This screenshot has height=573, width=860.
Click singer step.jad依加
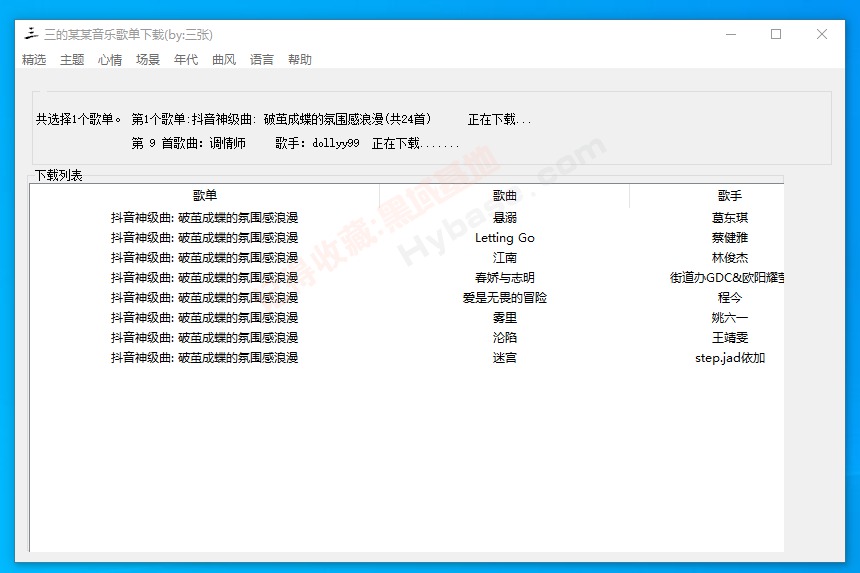(x=729, y=358)
